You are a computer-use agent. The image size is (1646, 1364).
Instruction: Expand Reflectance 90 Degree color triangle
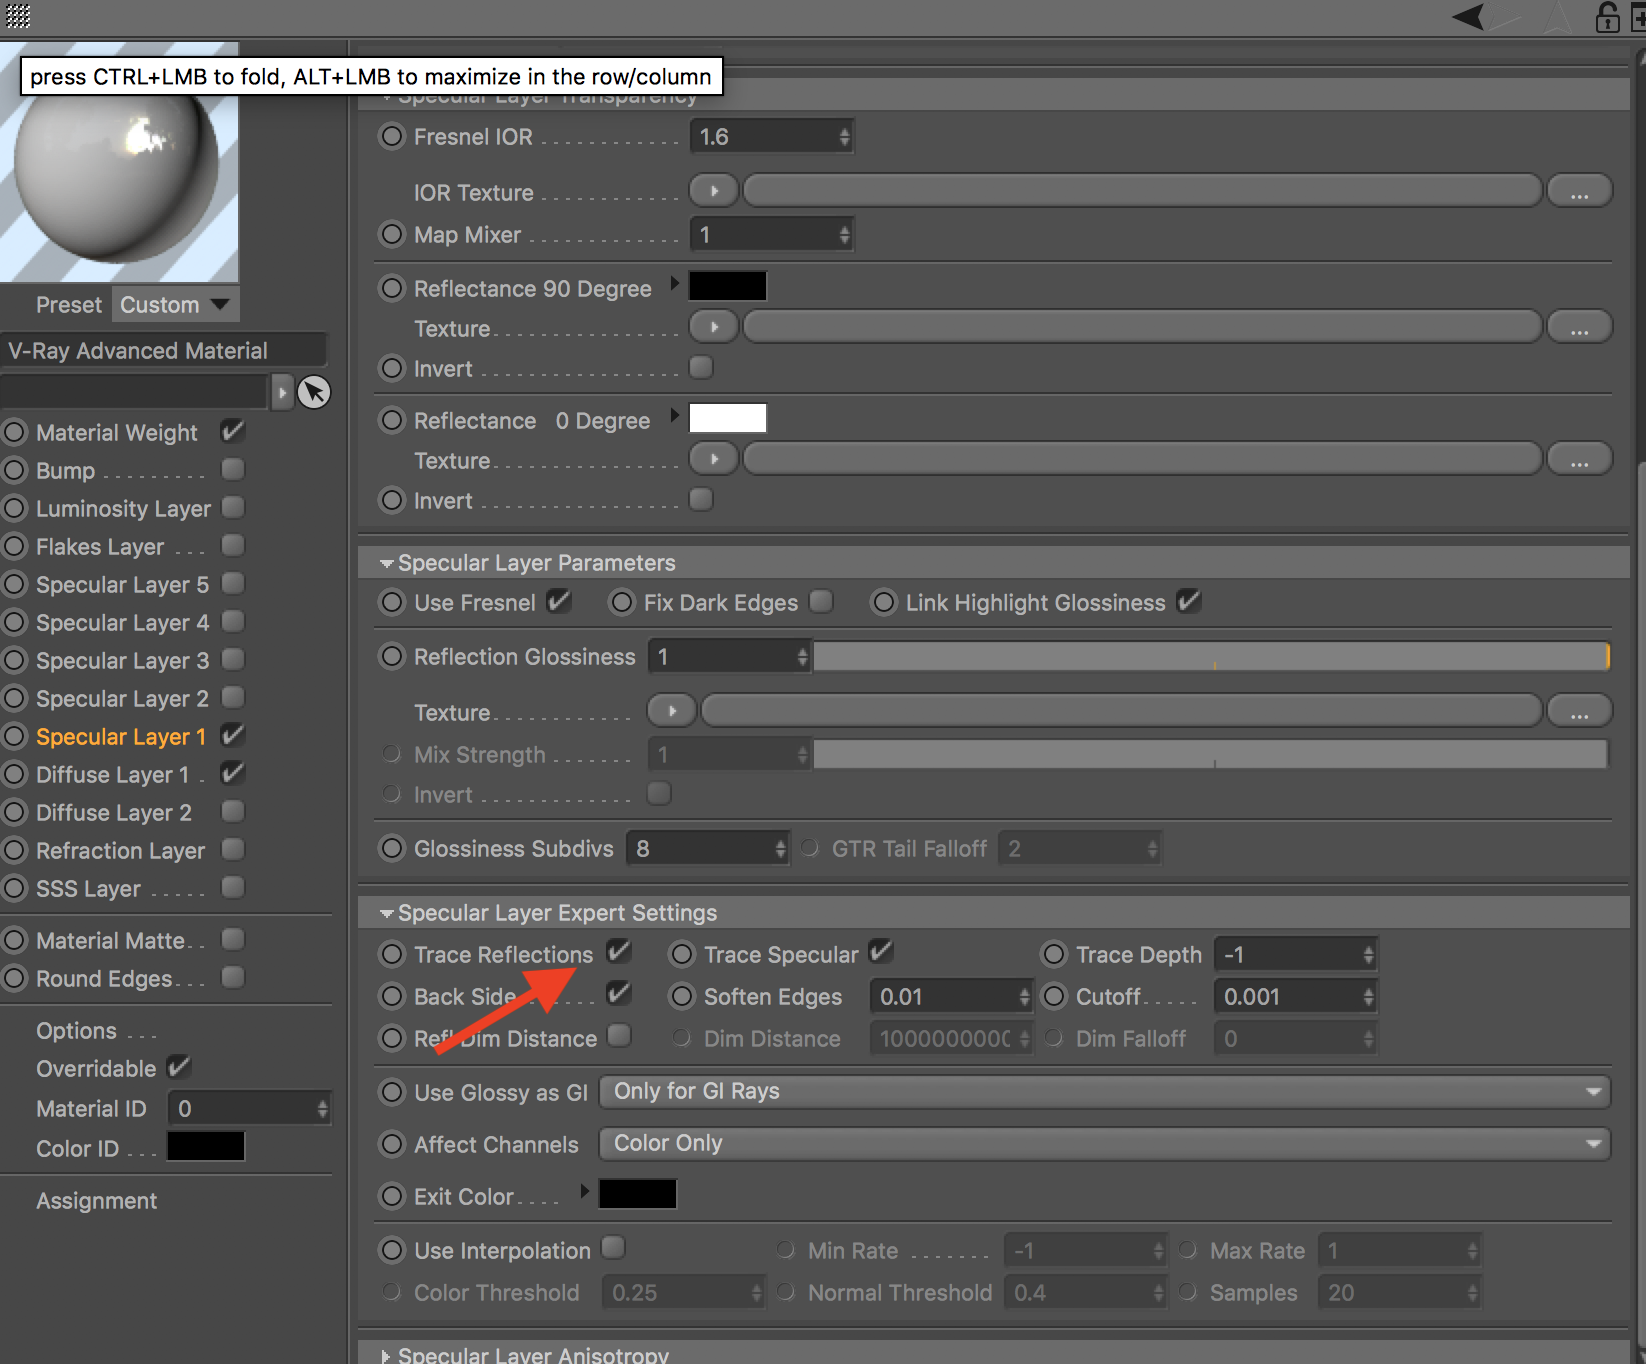(x=675, y=284)
